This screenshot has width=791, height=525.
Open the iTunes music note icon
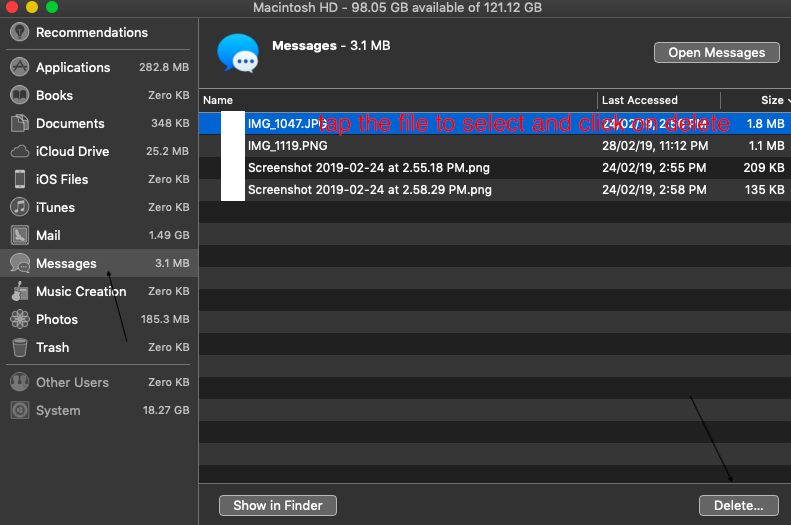(19, 207)
